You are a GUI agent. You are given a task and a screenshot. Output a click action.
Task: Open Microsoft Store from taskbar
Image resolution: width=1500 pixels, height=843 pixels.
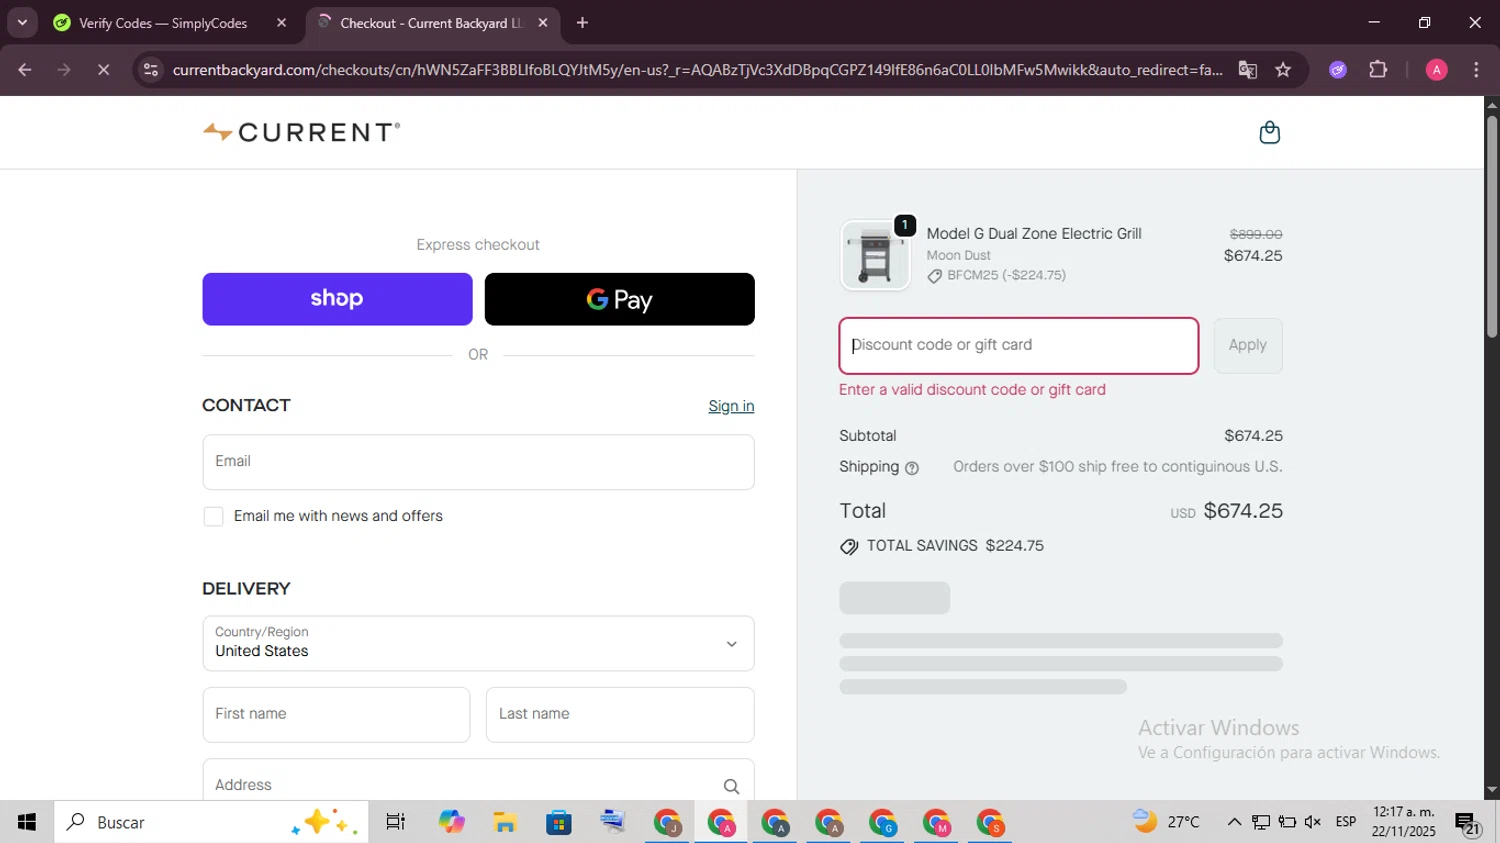(x=559, y=822)
